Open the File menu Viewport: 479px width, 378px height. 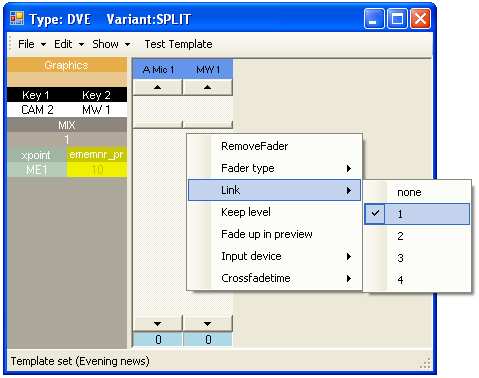[x=26, y=44]
